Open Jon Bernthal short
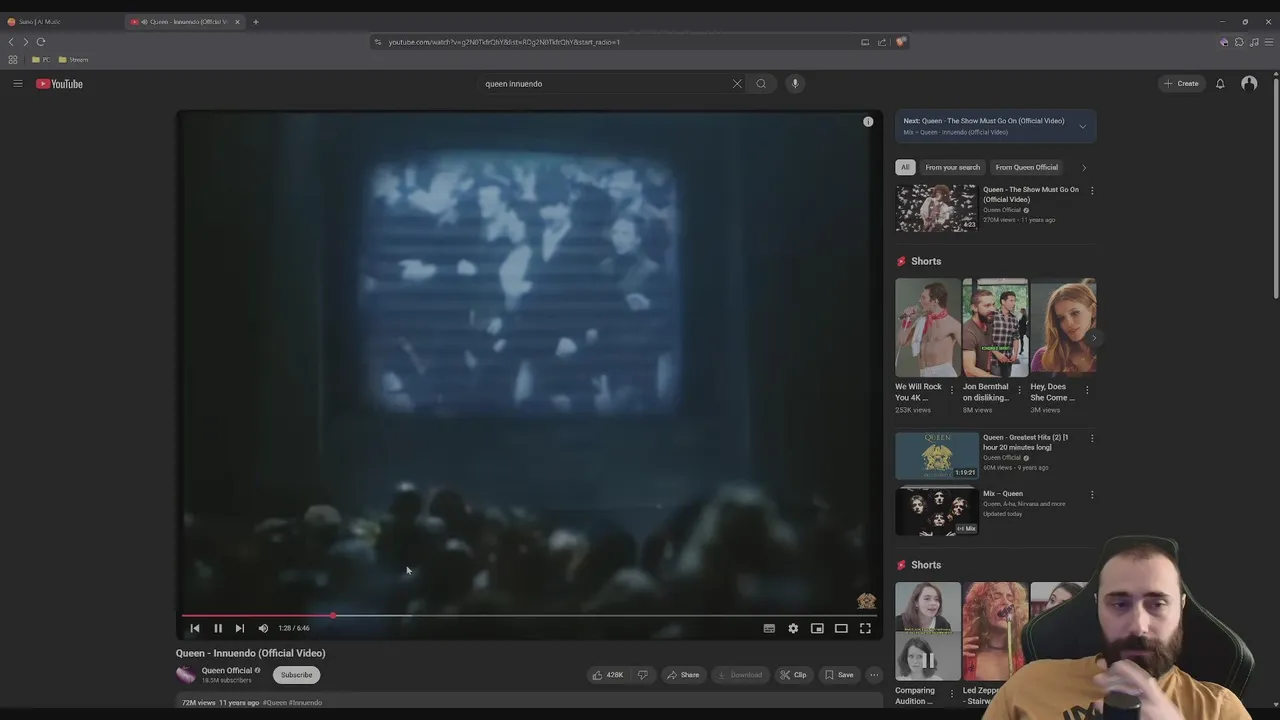The height and width of the screenshot is (720, 1280). click(995, 328)
